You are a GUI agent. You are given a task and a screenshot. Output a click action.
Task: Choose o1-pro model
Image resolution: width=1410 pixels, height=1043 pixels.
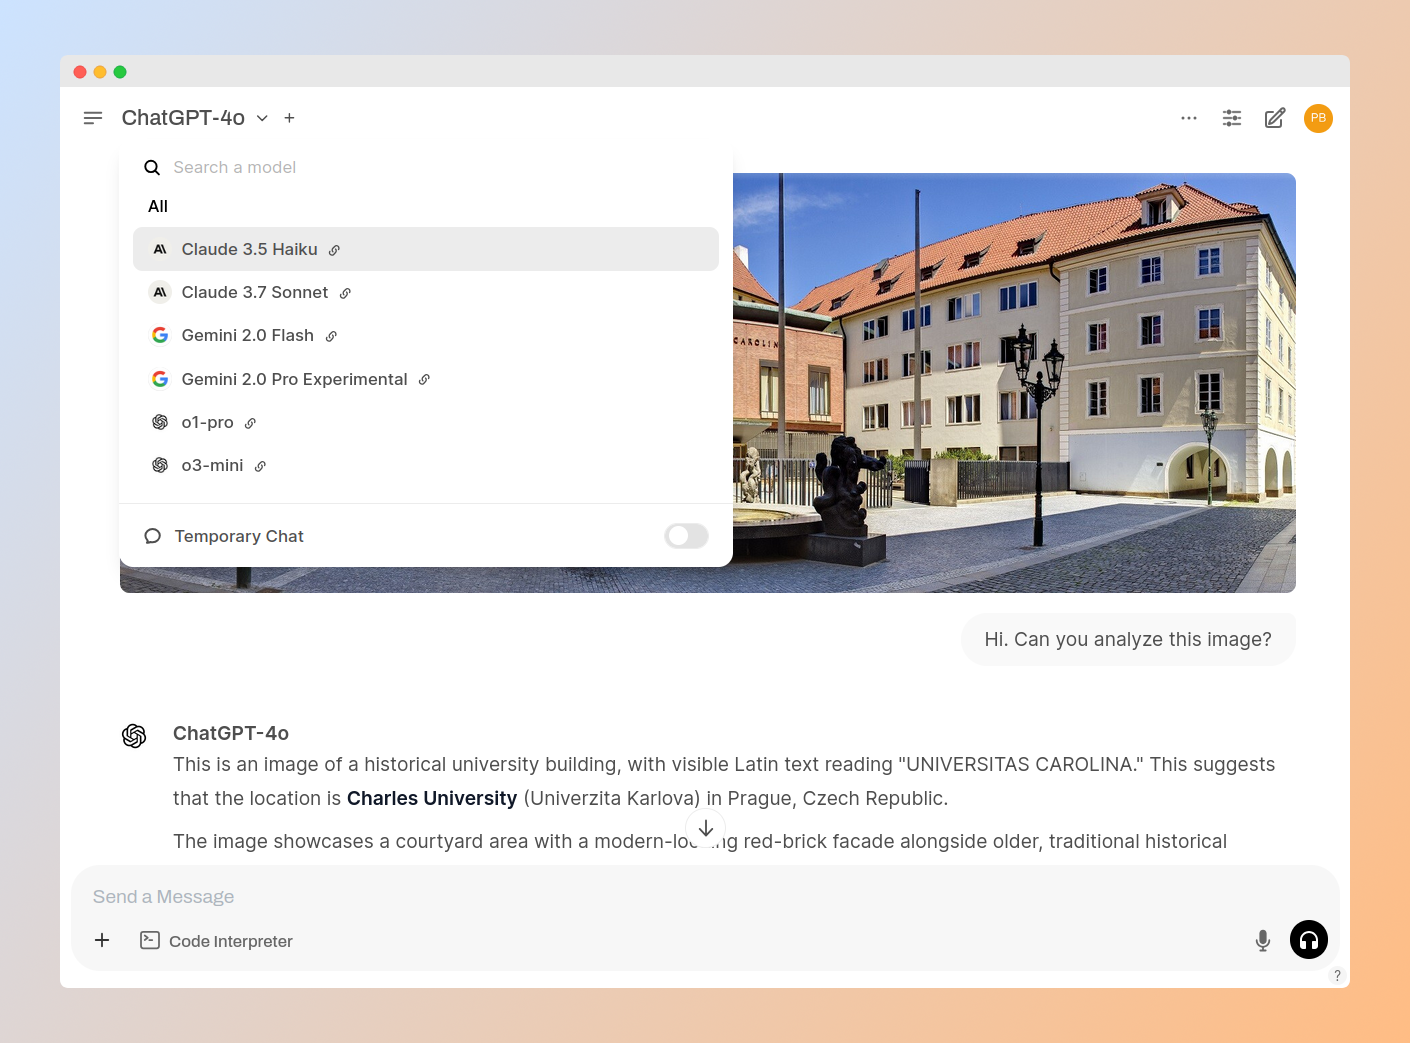426,422
